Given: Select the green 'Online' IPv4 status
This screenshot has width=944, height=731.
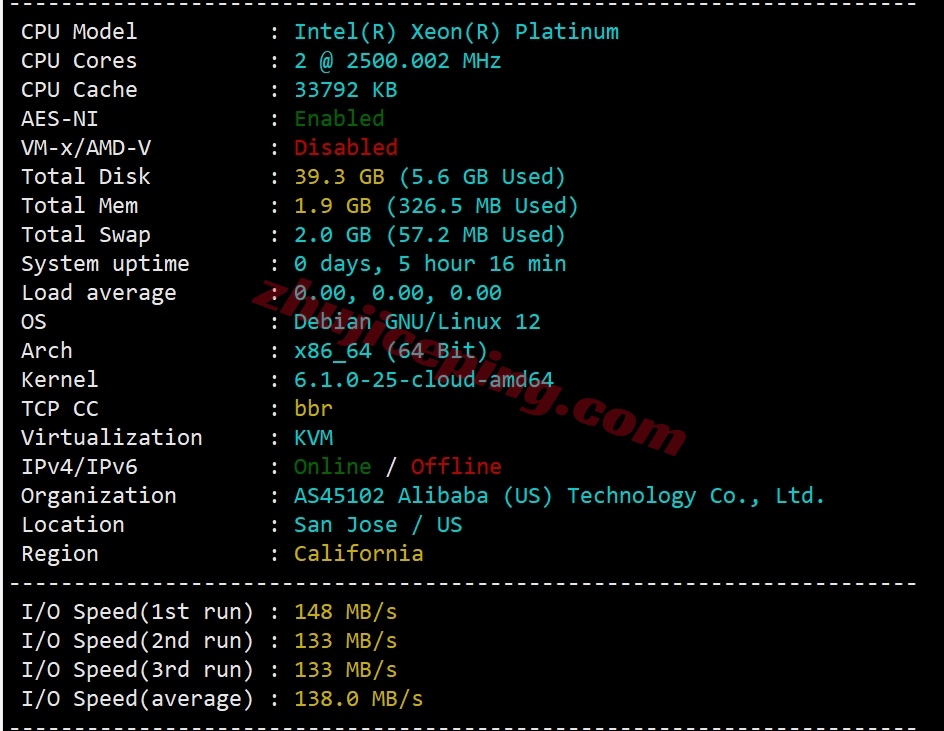Looking at the screenshot, I should [x=332, y=467].
